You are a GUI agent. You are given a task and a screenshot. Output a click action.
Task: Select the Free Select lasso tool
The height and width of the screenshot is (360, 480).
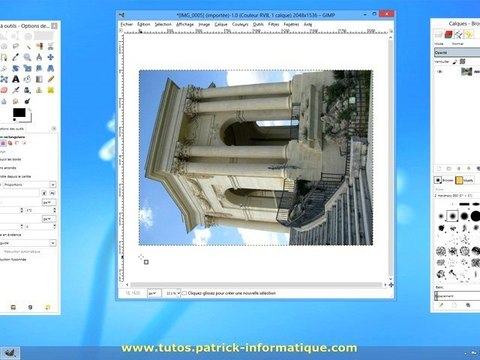[x=16, y=46]
